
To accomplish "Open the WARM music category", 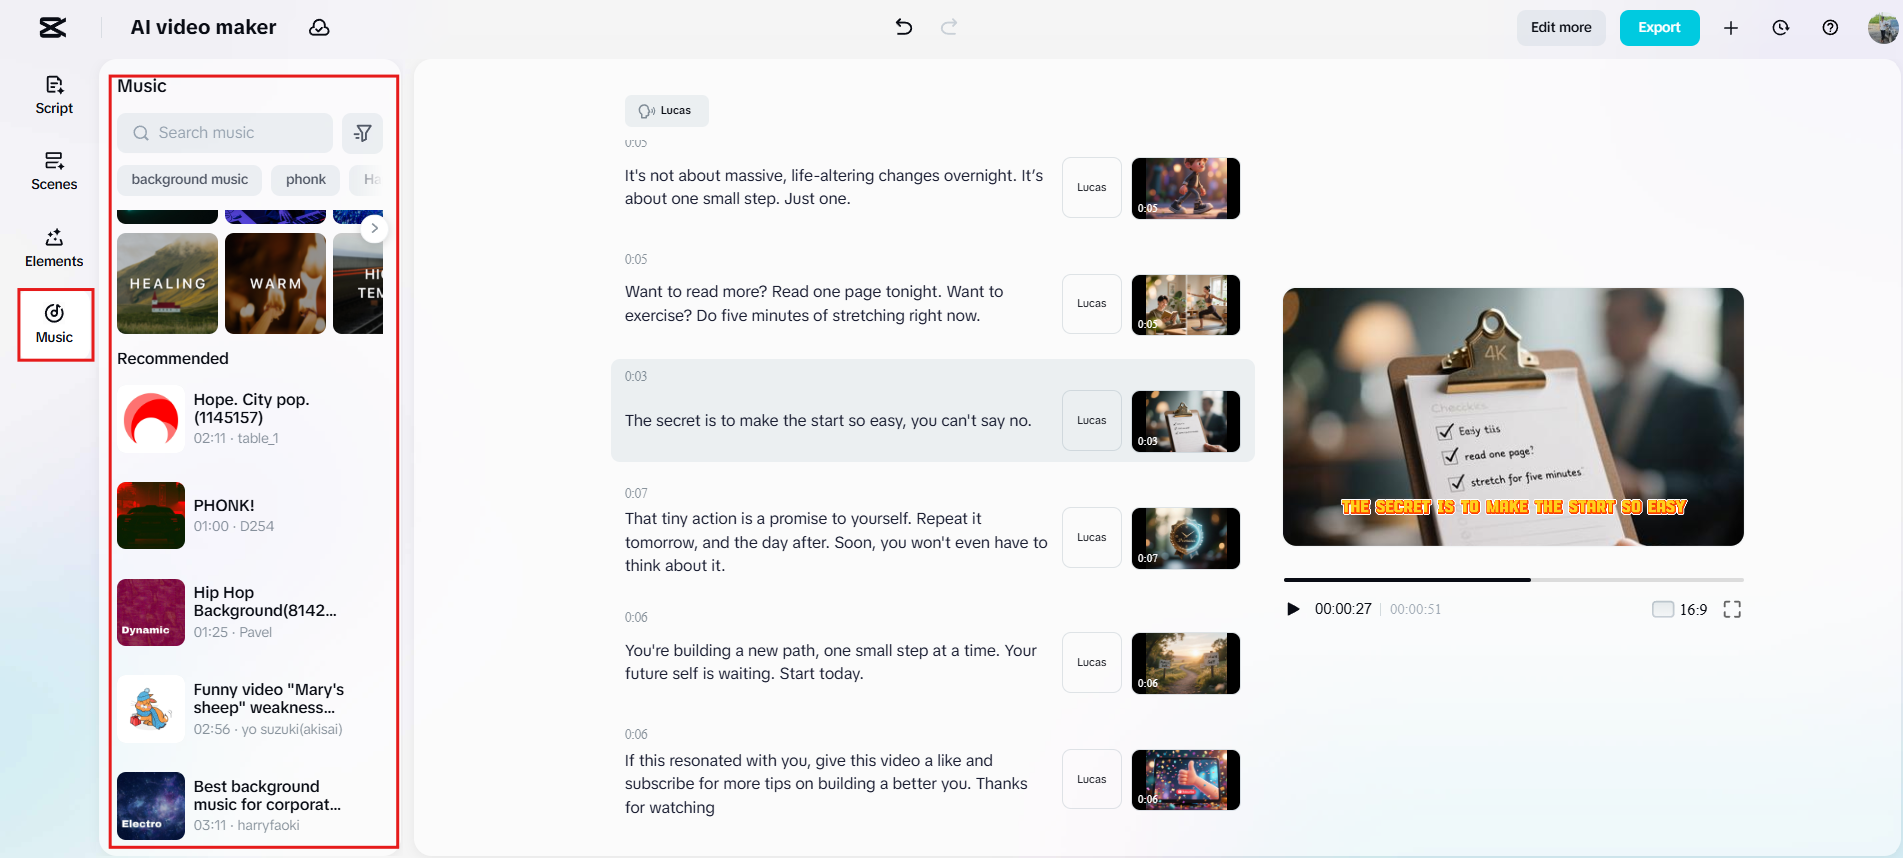I will click(275, 283).
